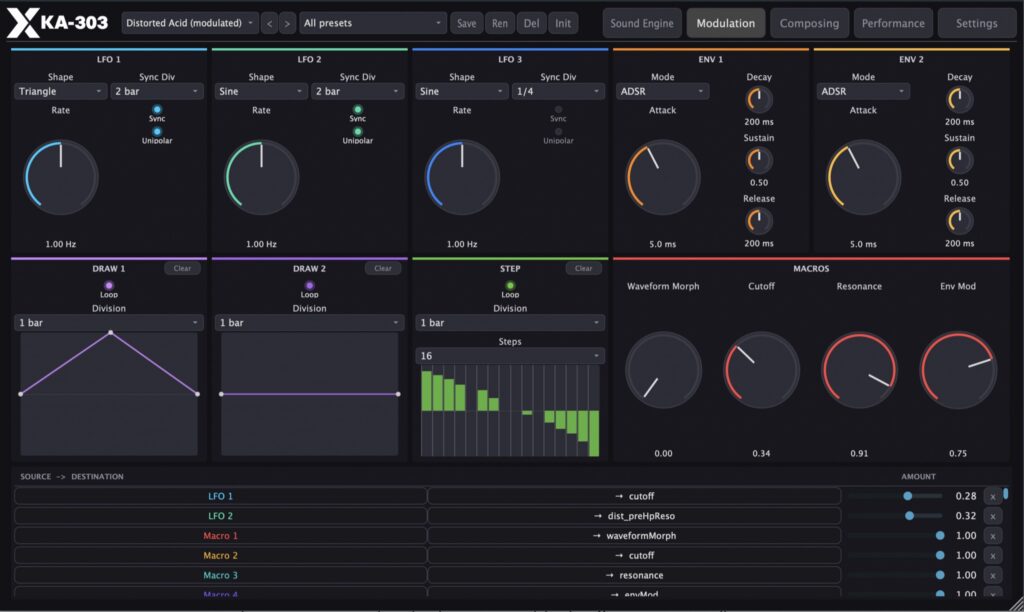Open the Steps count dropdown
The image size is (1024, 612).
pyautogui.click(x=510, y=356)
